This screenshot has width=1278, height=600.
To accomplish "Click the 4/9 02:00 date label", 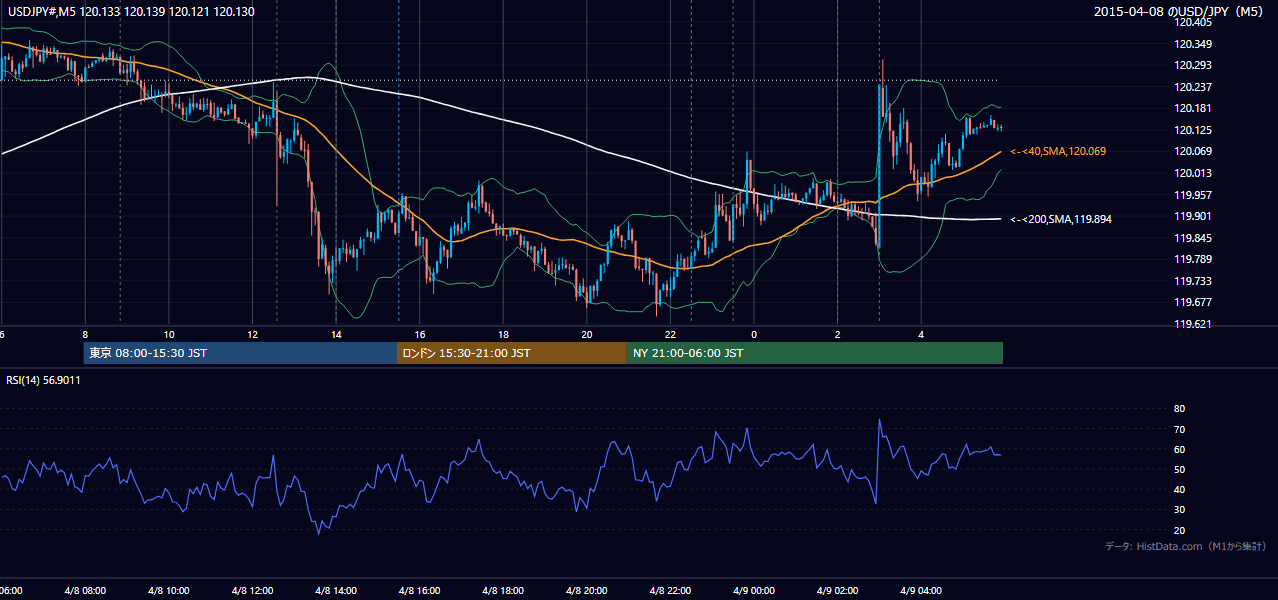I will 836,591.
